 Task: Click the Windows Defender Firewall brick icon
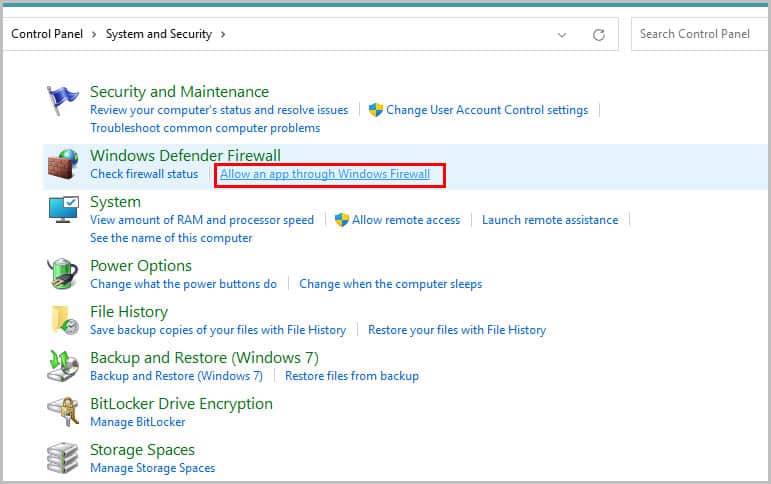[x=63, y=164]
